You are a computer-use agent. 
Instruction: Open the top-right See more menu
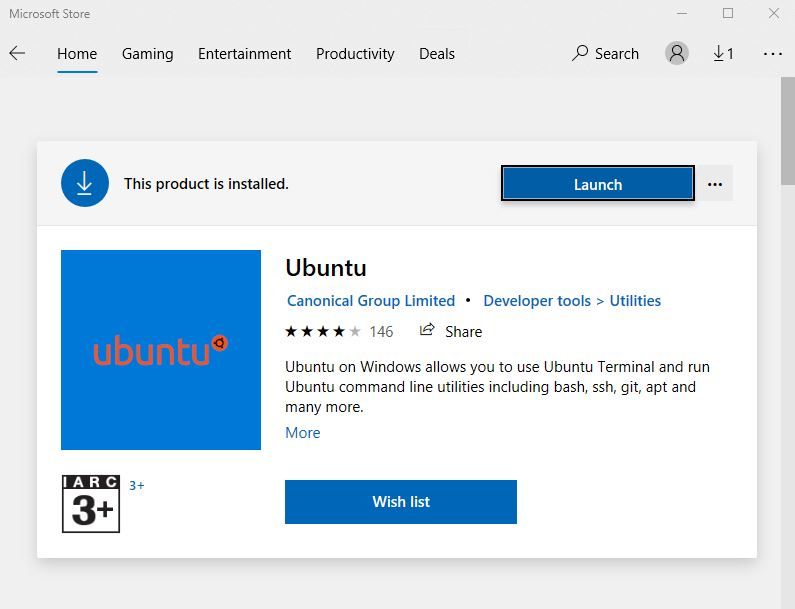pyautogui.click(x=772, y=54)
